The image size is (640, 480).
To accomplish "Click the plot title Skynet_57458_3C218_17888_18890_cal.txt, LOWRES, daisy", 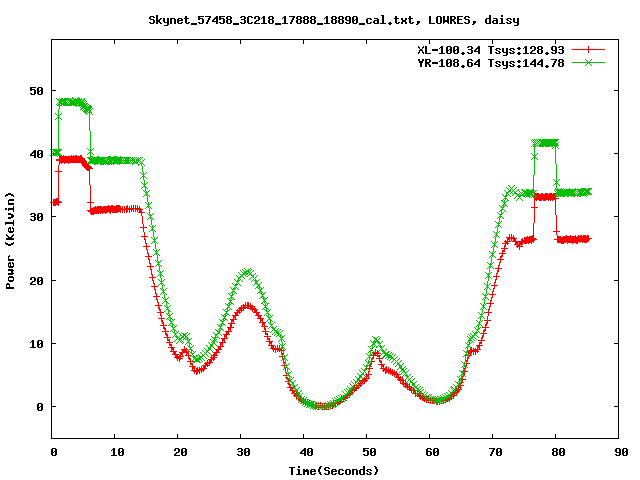I will pos(334,20).
